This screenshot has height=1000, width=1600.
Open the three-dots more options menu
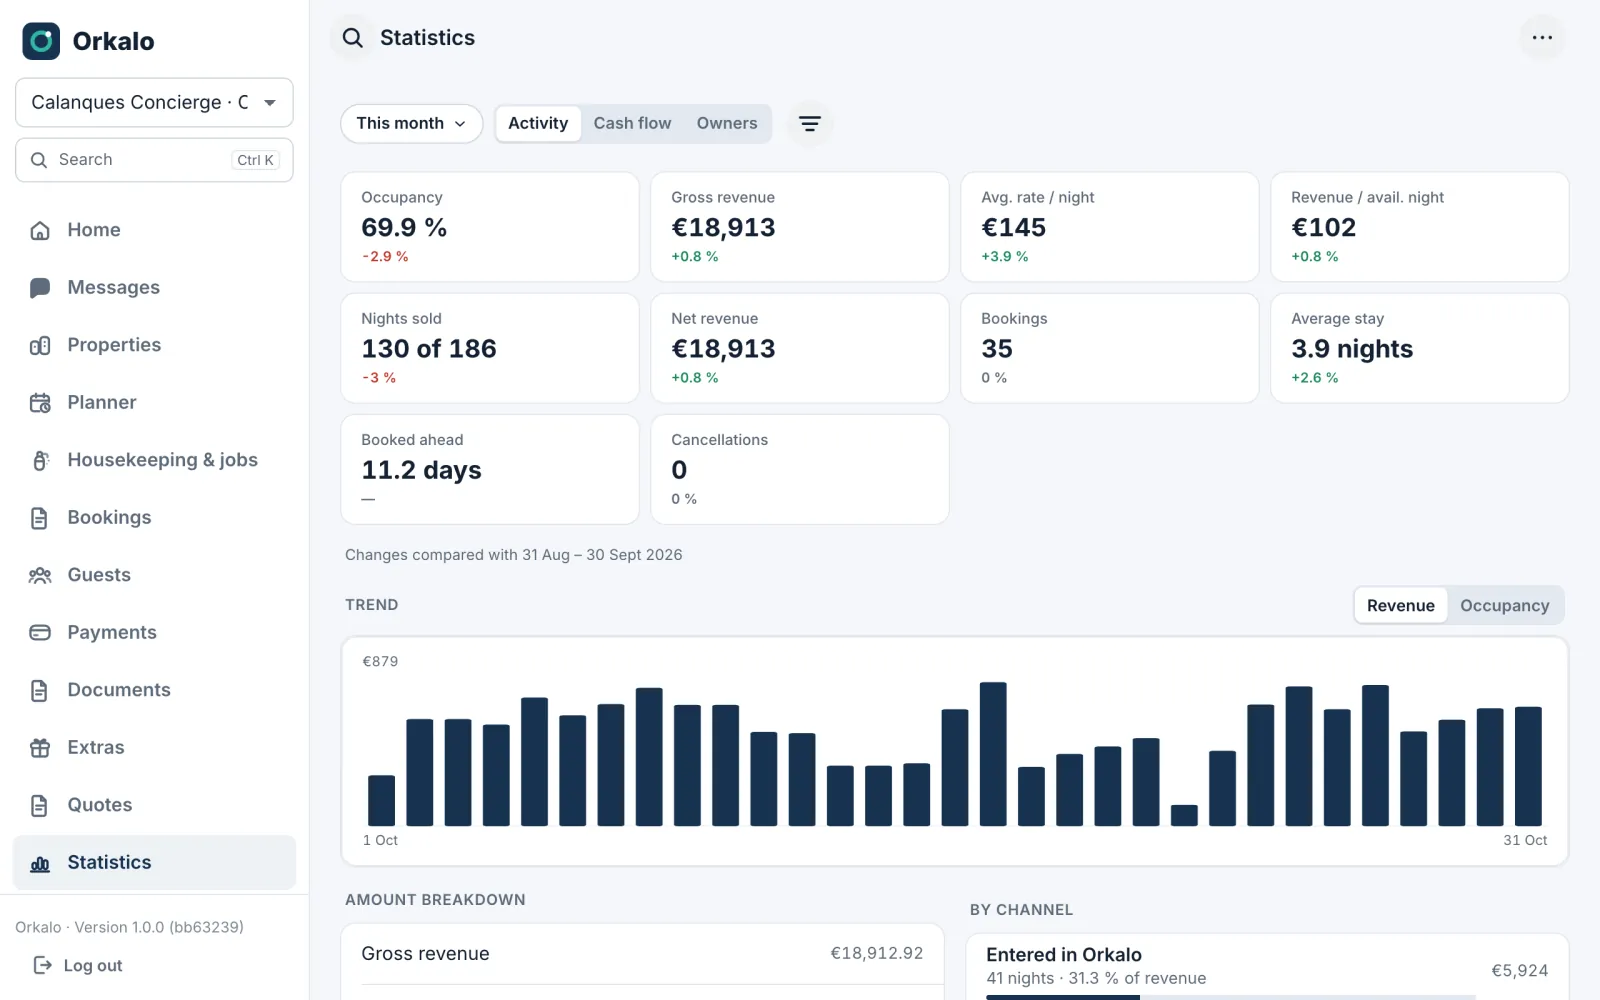(x=1542, y=38)
